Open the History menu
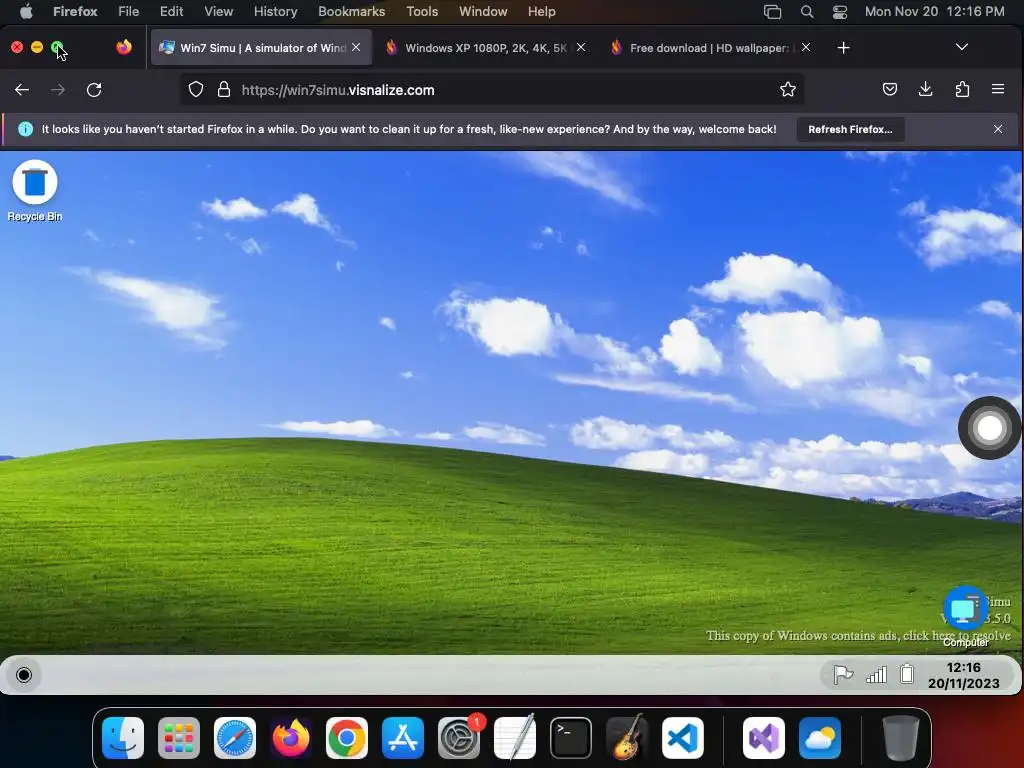This screenshot has height=768, width=1024. 275,11
